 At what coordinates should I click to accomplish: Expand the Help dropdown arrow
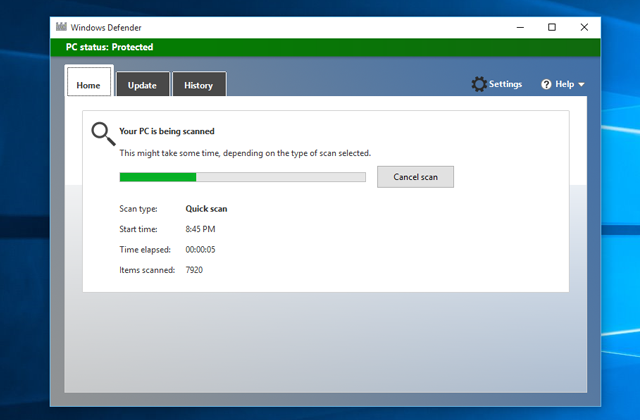581,84
